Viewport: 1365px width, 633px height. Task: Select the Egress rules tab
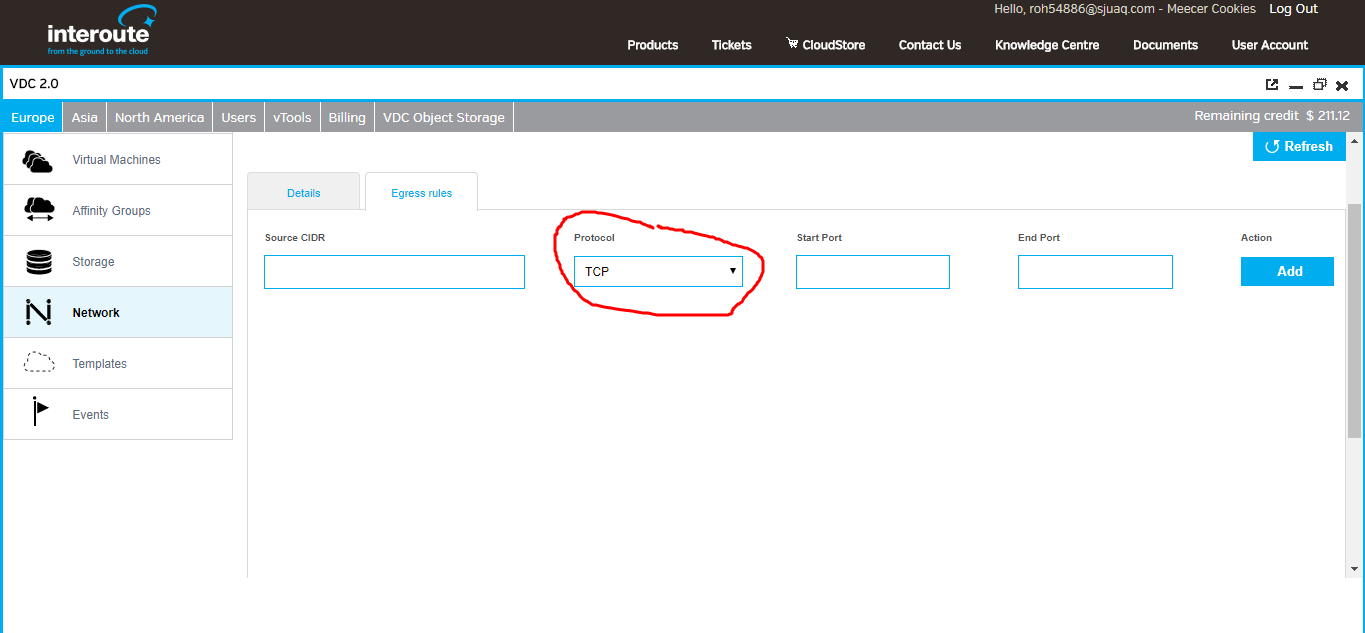point(421,192)
